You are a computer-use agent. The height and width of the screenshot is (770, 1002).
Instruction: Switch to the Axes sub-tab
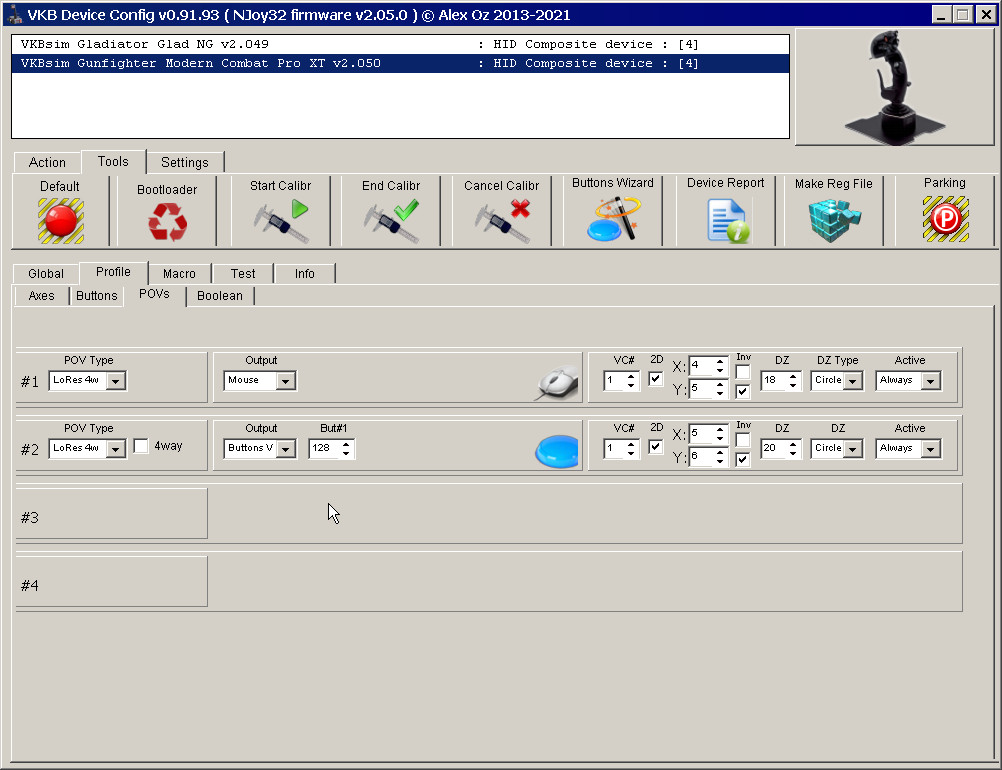tap(42, 296)
